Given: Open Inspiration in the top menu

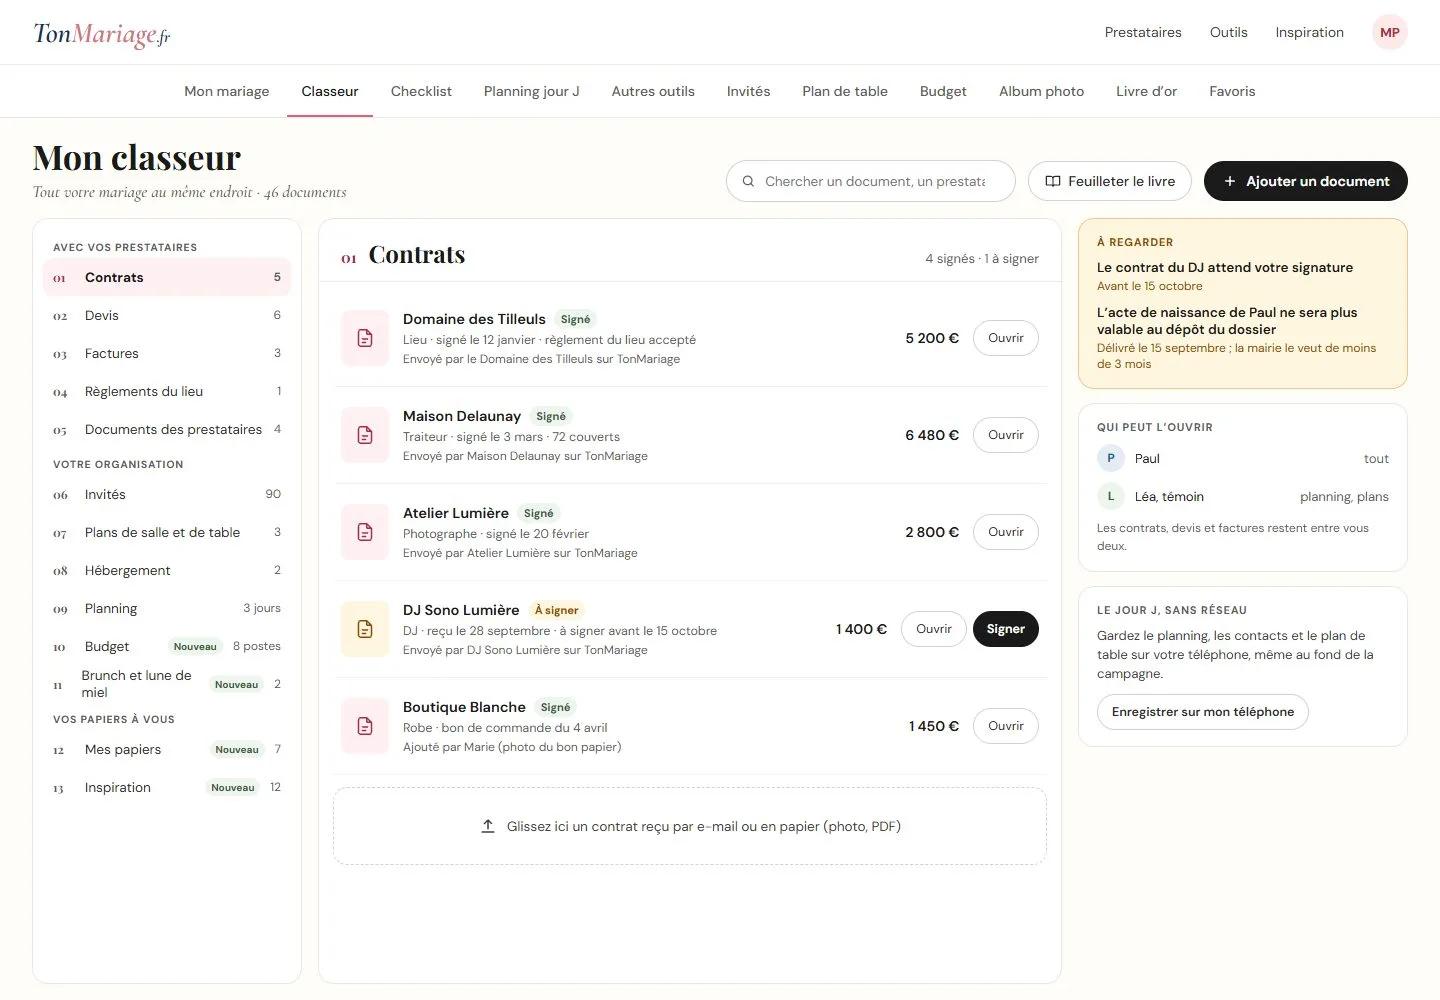Looking at the screenshot, I should (x=1309, y=32).
